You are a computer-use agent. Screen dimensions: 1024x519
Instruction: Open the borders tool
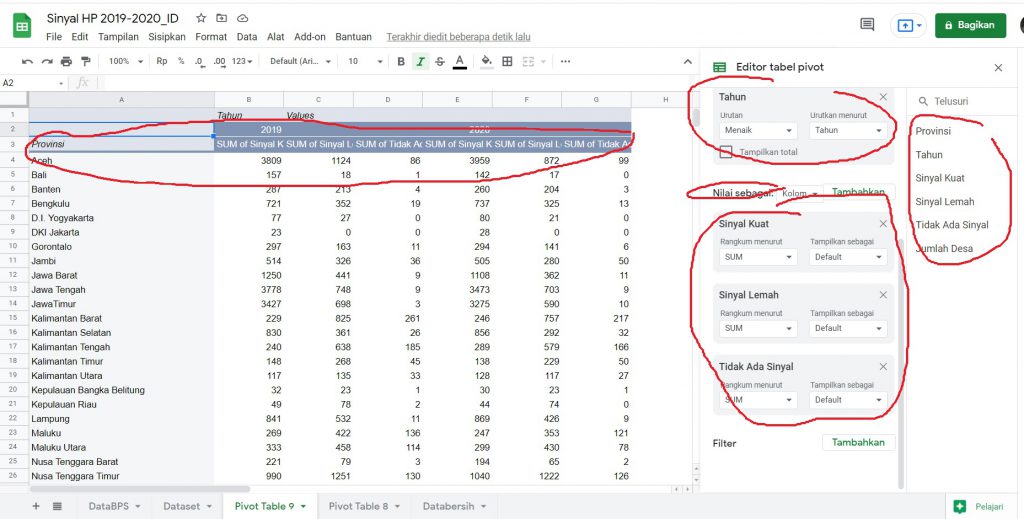[x=507, y=61]
